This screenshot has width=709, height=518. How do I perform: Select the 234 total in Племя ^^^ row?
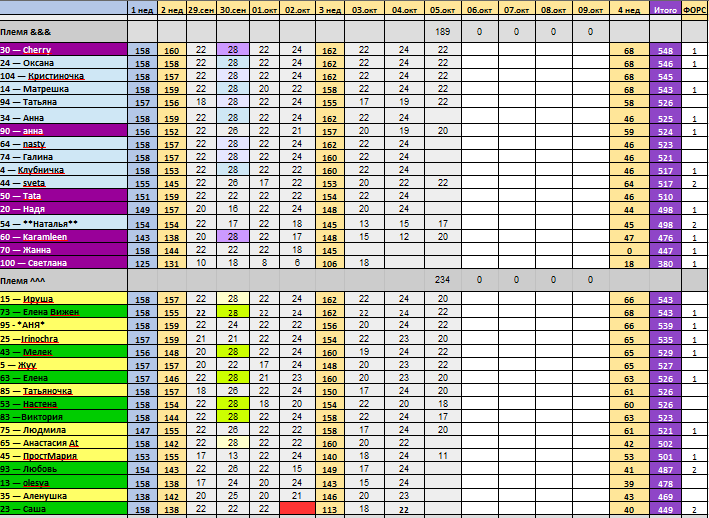[442, 281]
